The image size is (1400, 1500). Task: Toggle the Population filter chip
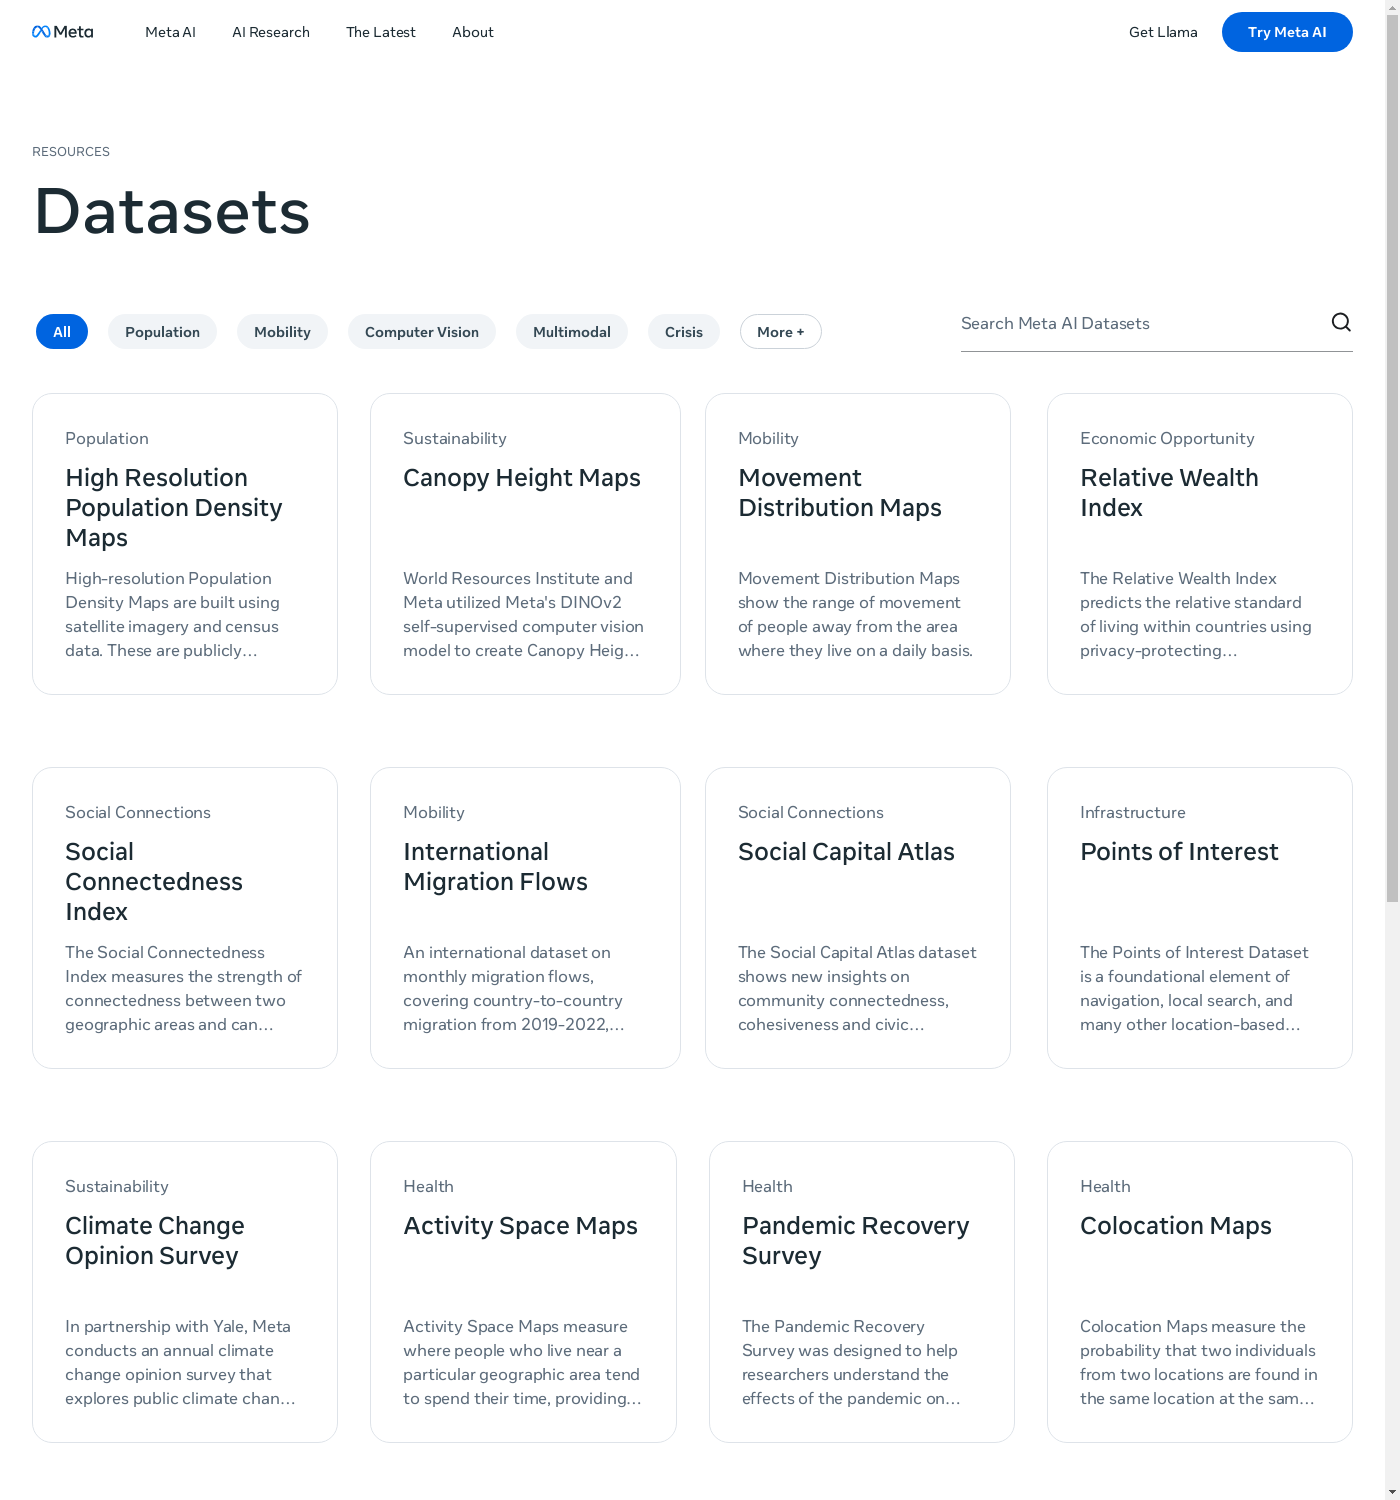162,332
